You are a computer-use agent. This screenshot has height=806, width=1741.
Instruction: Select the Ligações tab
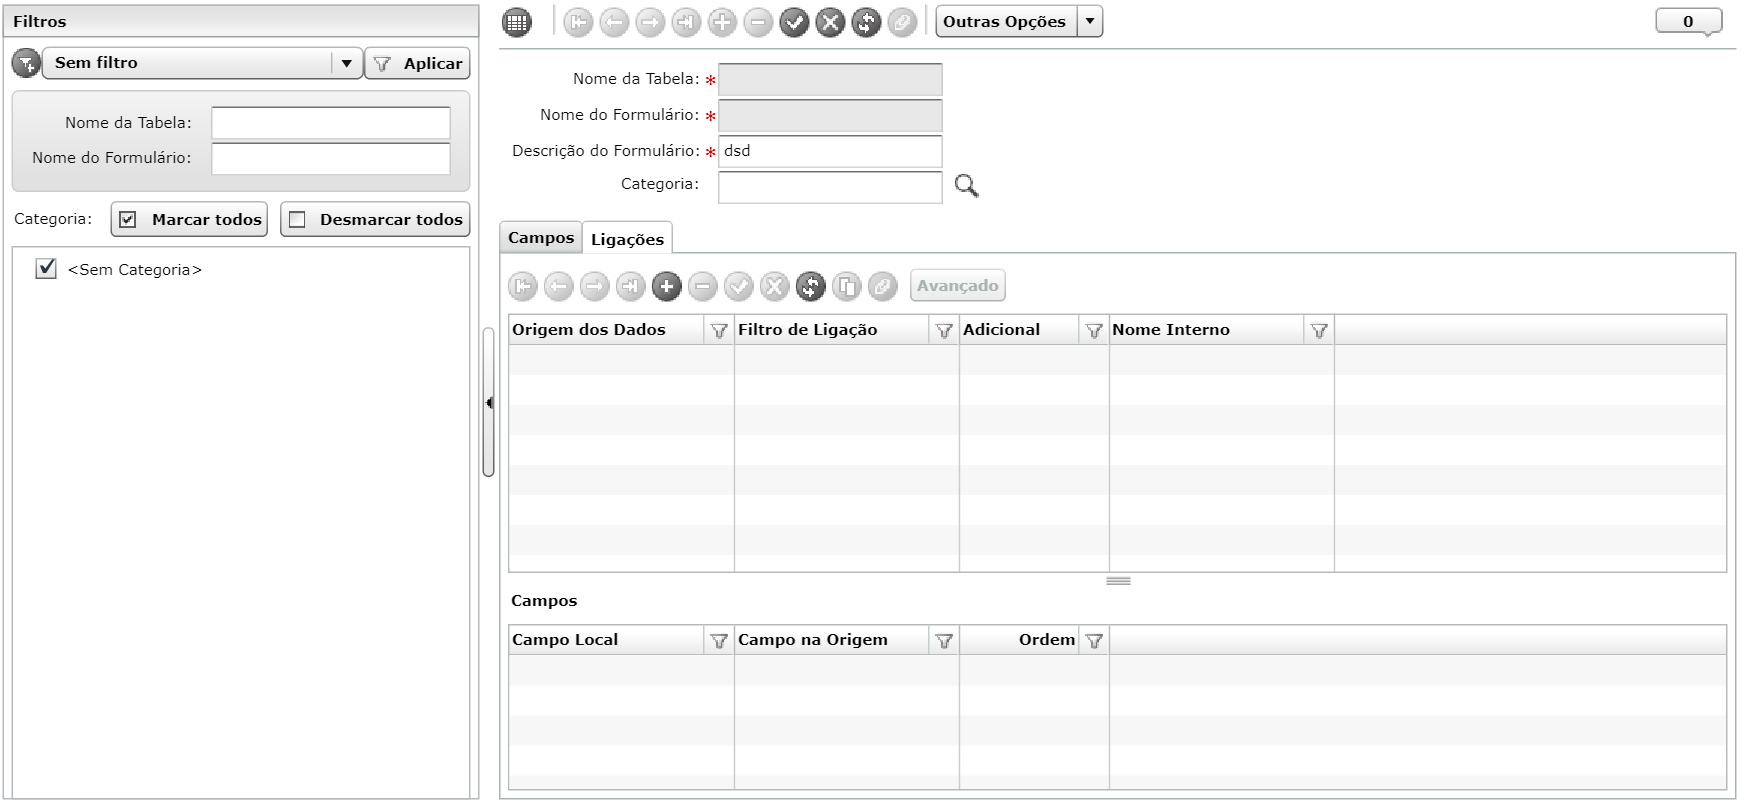627,239
